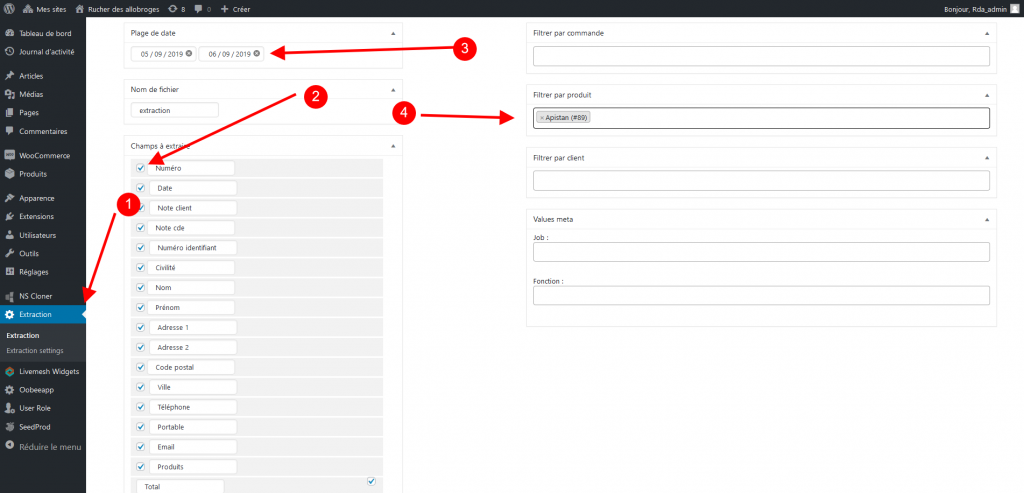Clear the 05/09/2019 start date
Image resolution: width=1024 pixels, height=493 pixels.
188,53
